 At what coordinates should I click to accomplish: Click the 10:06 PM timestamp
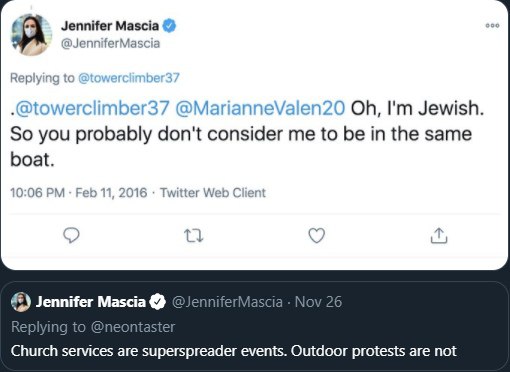37,193
